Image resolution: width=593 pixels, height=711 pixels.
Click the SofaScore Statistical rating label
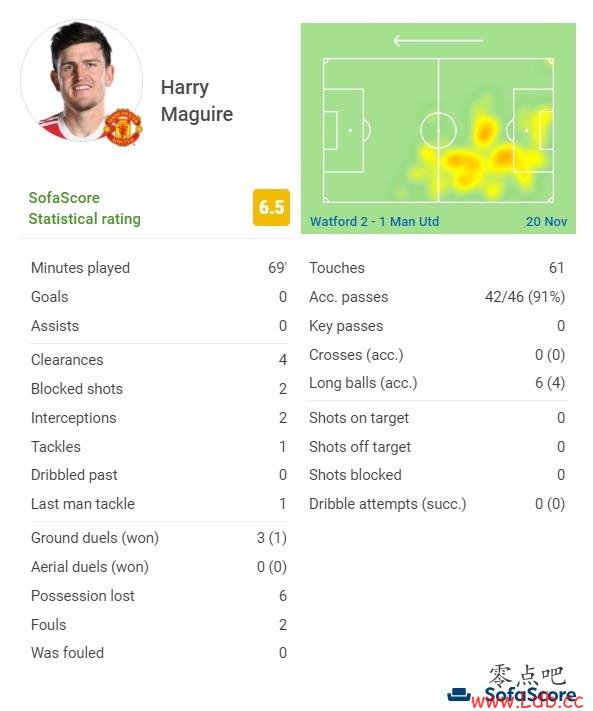click(84, 208)
